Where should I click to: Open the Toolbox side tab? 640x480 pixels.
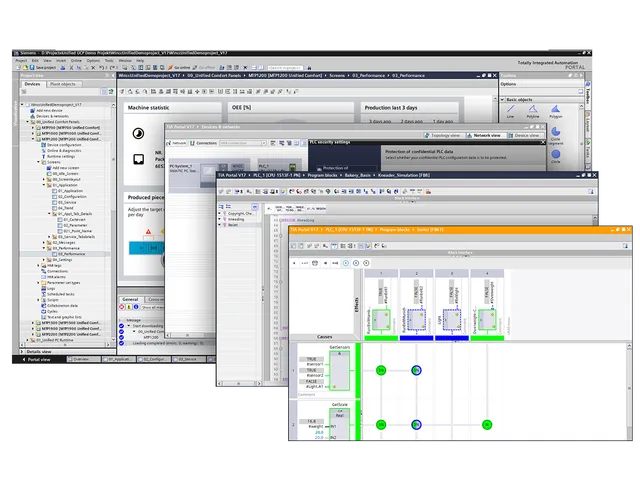(588, 95)
